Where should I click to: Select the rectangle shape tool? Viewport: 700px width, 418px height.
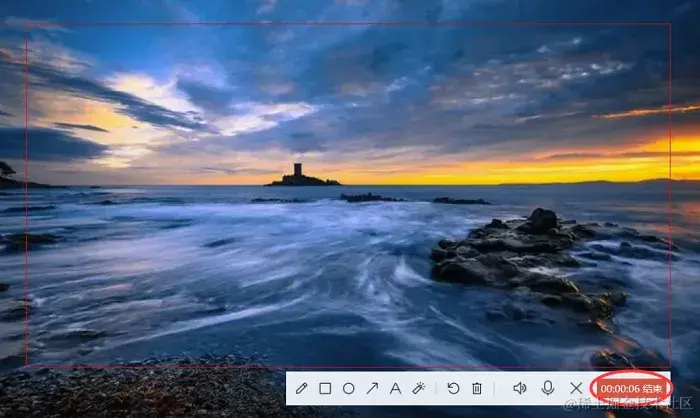[325, 389]
